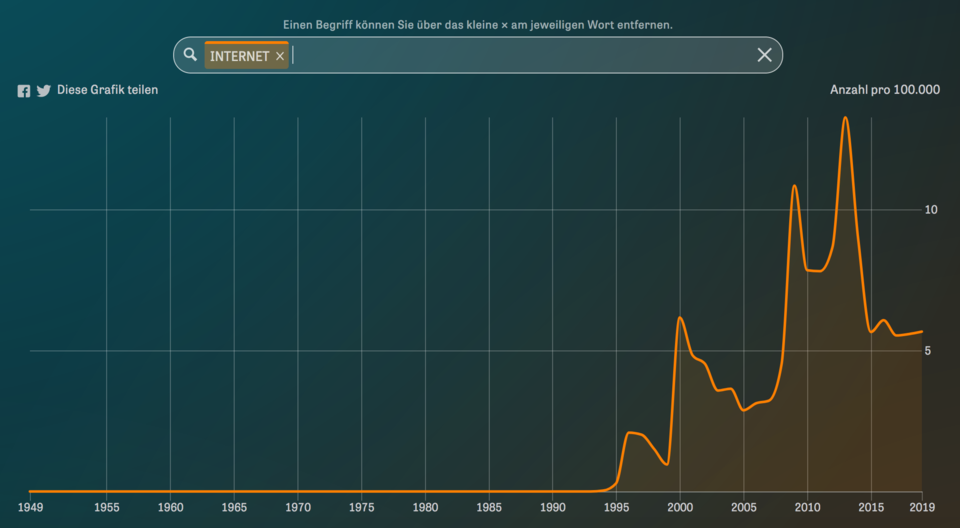Image resolution: width=960 pixels, height=528 pixels.
Task: Click the "Diese Grafik teilen" text
Action: [x=107, y=90]
